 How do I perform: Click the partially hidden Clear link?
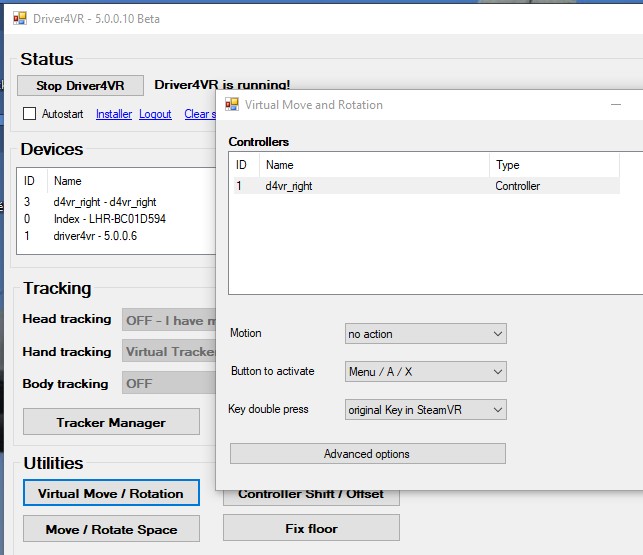tap(200, 114)
